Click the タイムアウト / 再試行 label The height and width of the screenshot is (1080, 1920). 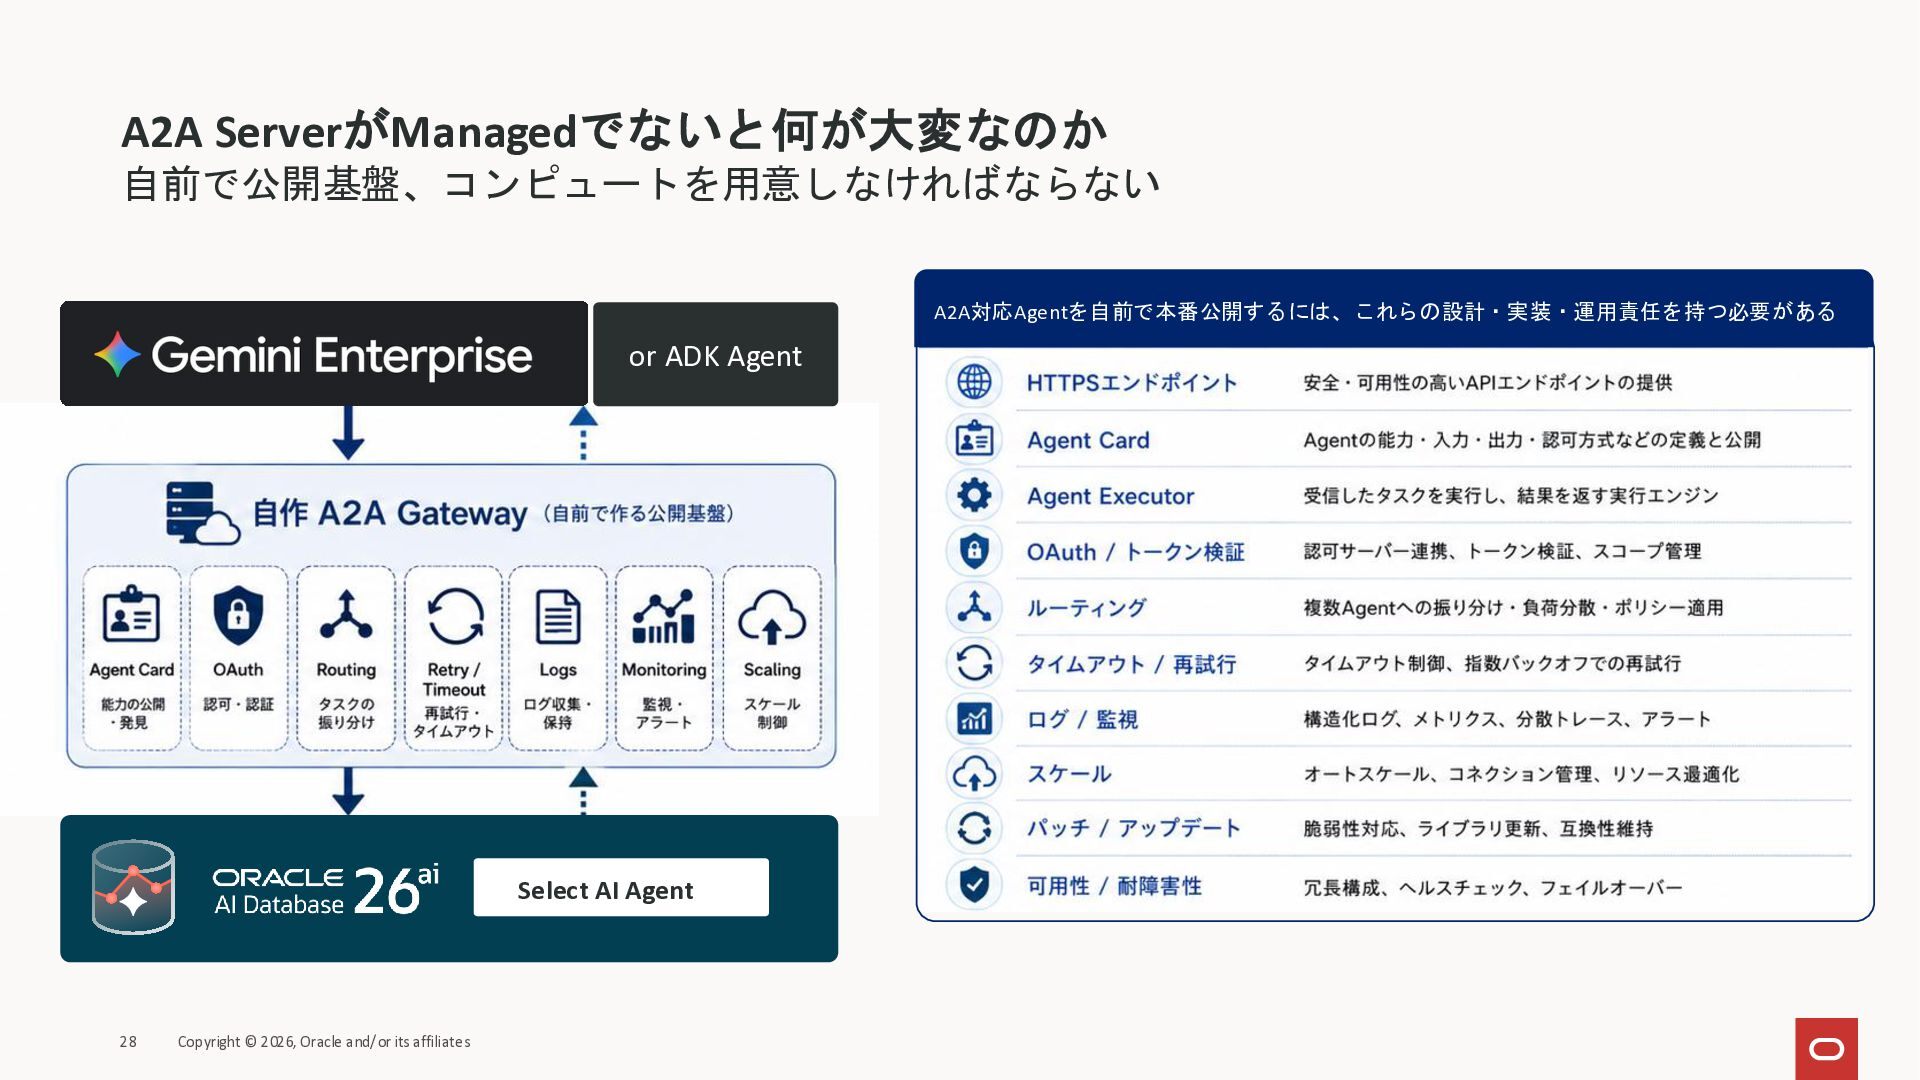click(1131, 664)
